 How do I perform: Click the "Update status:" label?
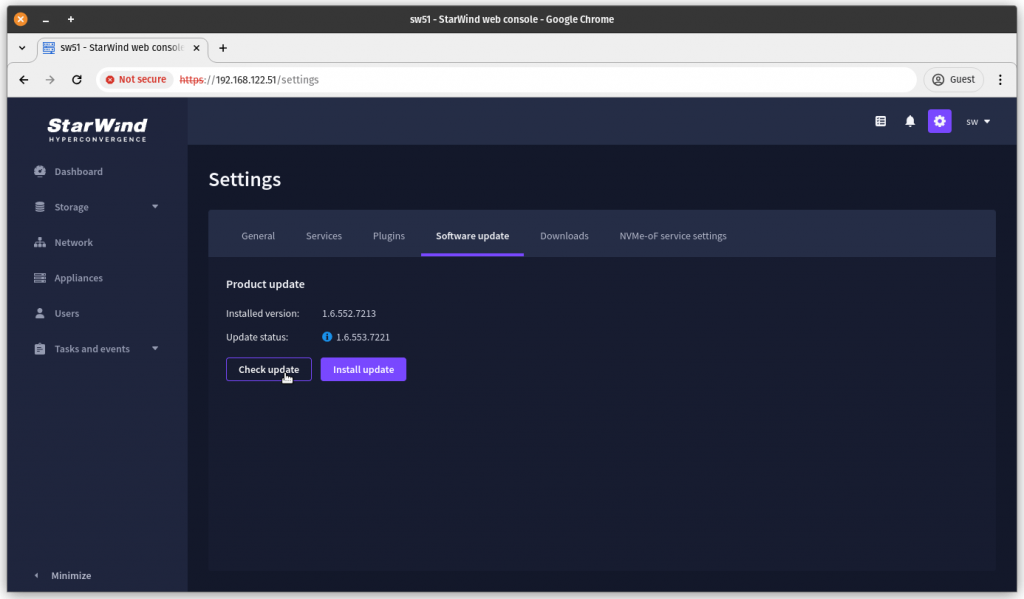click(257, 337)
